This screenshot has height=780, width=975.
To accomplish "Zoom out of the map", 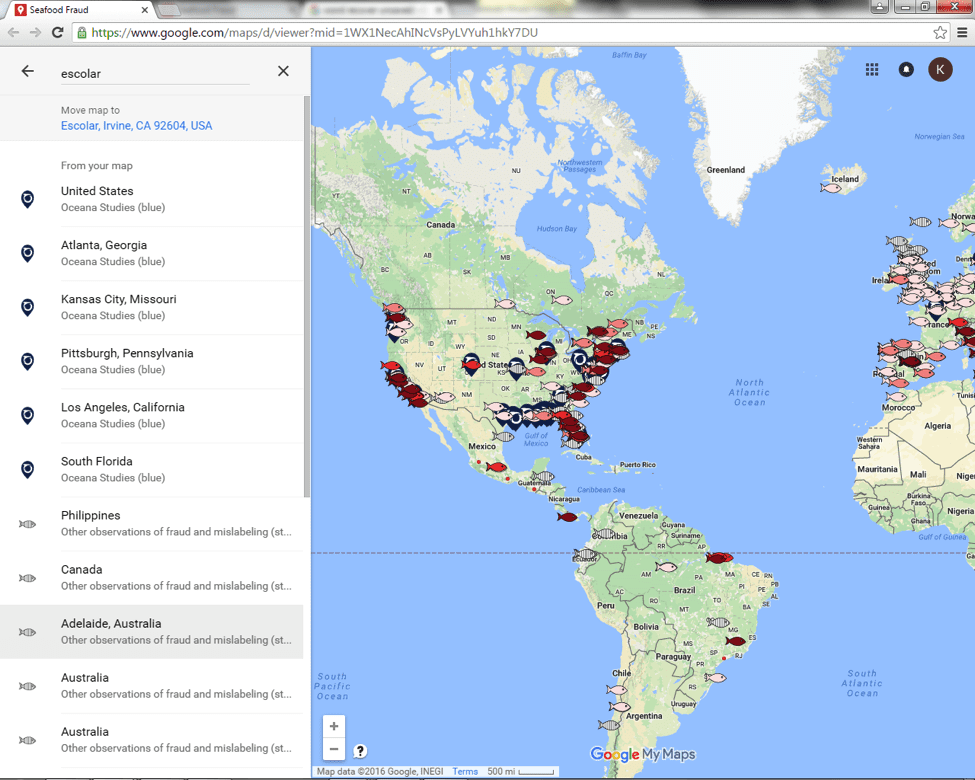I will [334, 748].
